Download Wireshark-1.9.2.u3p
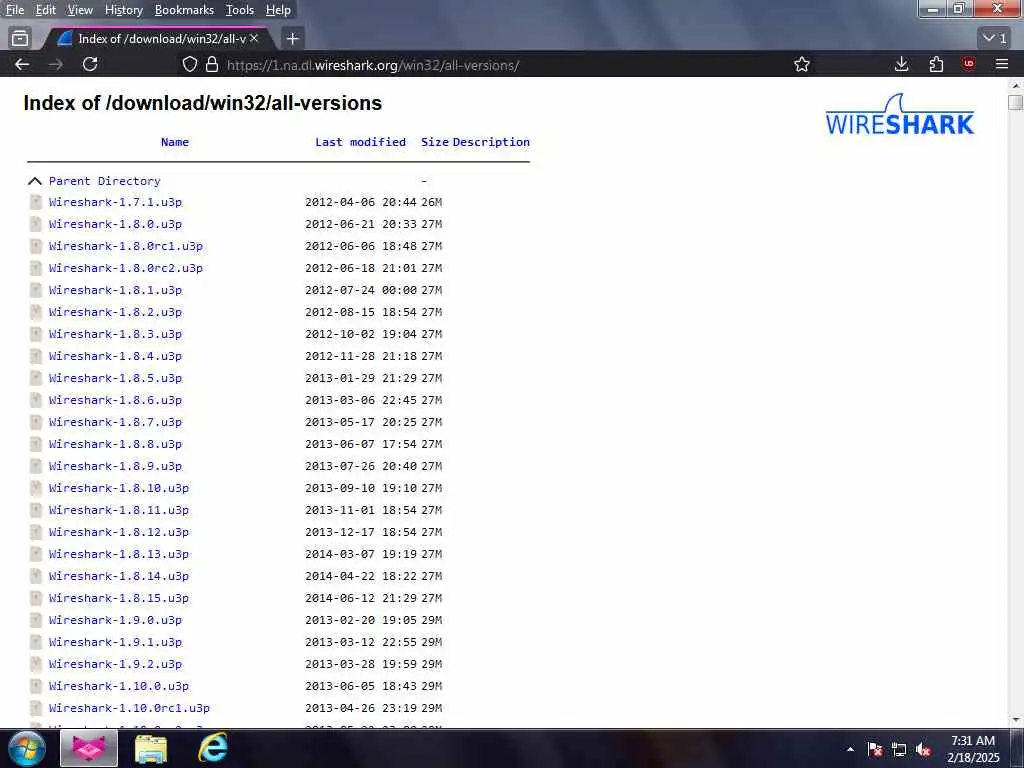The image size is (1024, 768). (x=116, y=664)
